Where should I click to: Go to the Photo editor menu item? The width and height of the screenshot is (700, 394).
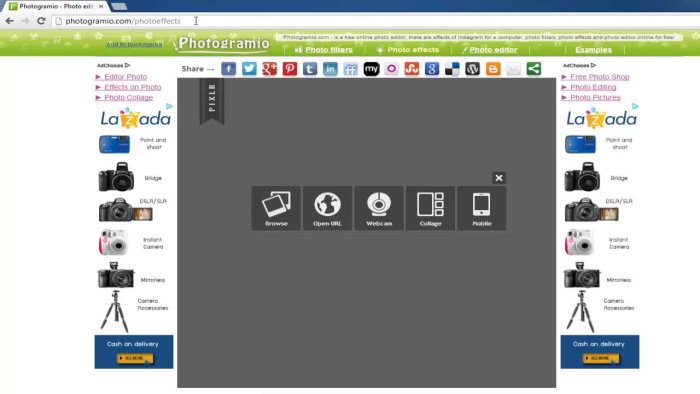pos(493,50)
